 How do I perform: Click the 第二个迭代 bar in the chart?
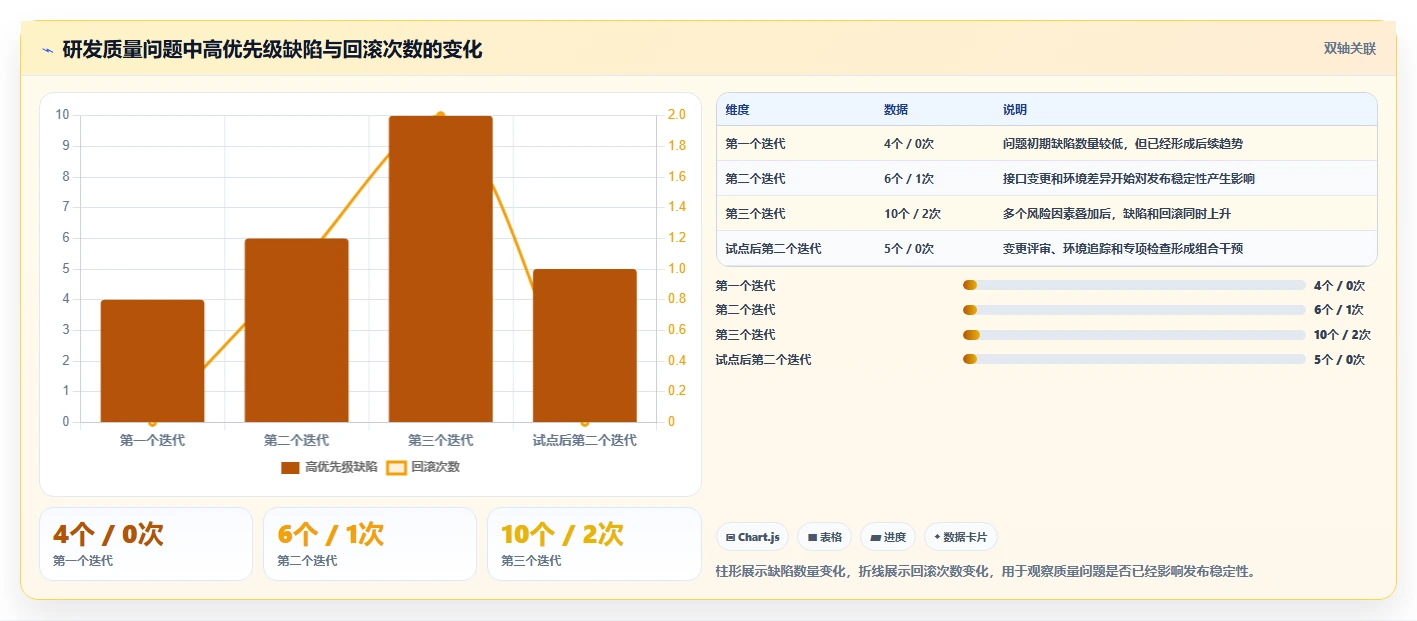tap(296, 330)
